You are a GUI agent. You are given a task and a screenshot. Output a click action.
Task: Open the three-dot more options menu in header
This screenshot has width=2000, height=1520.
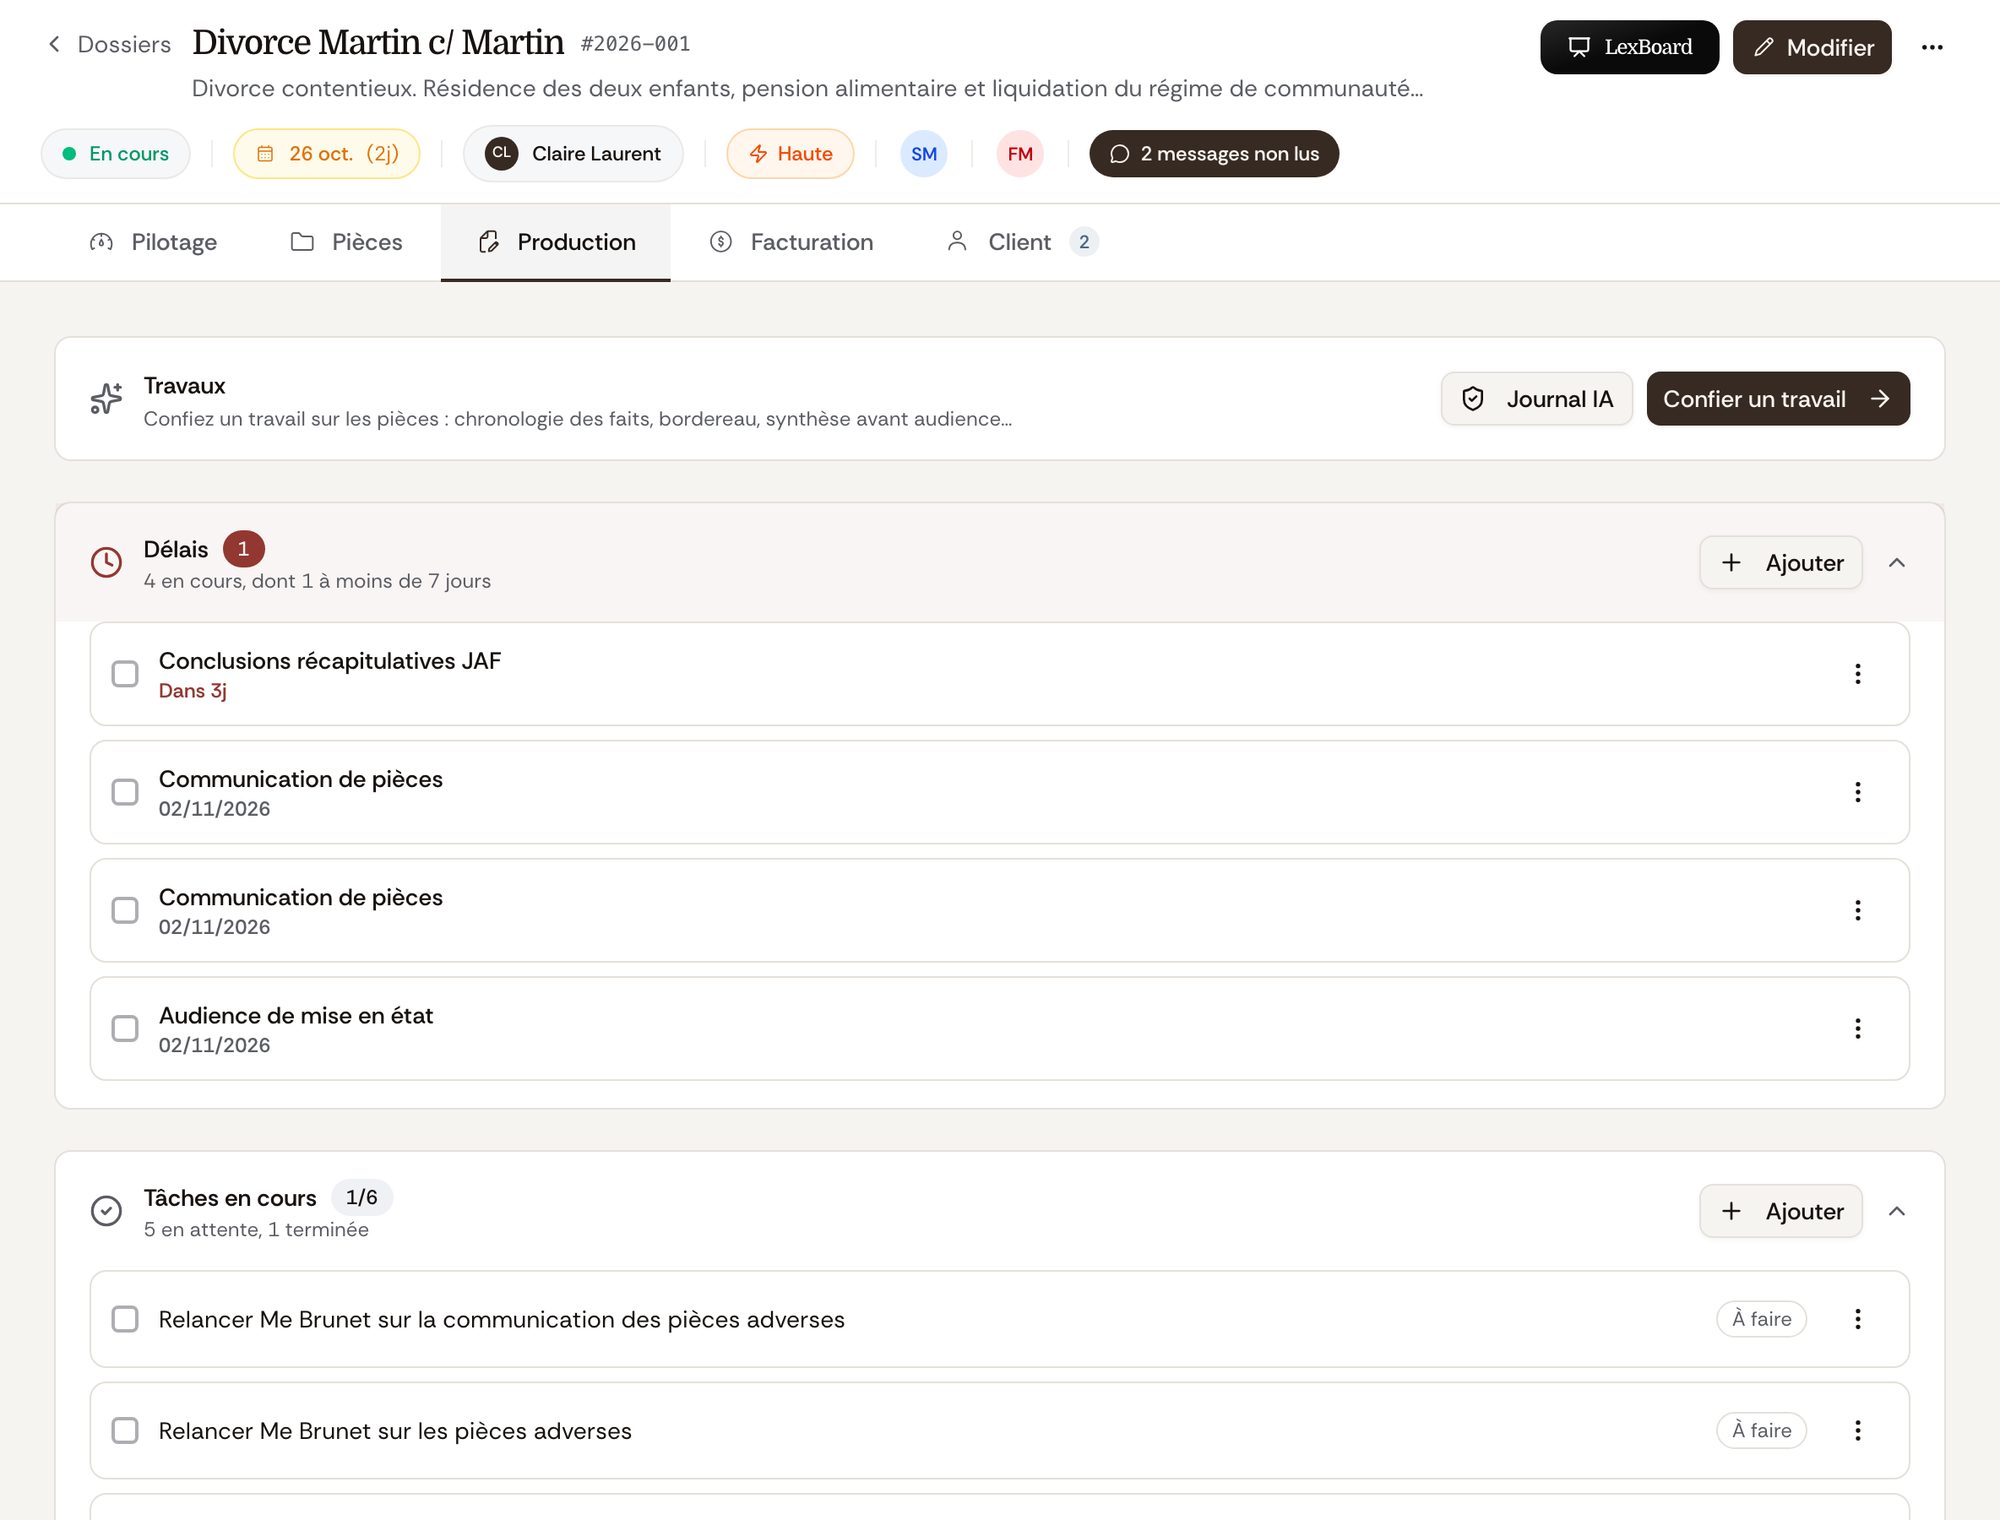1932,47
